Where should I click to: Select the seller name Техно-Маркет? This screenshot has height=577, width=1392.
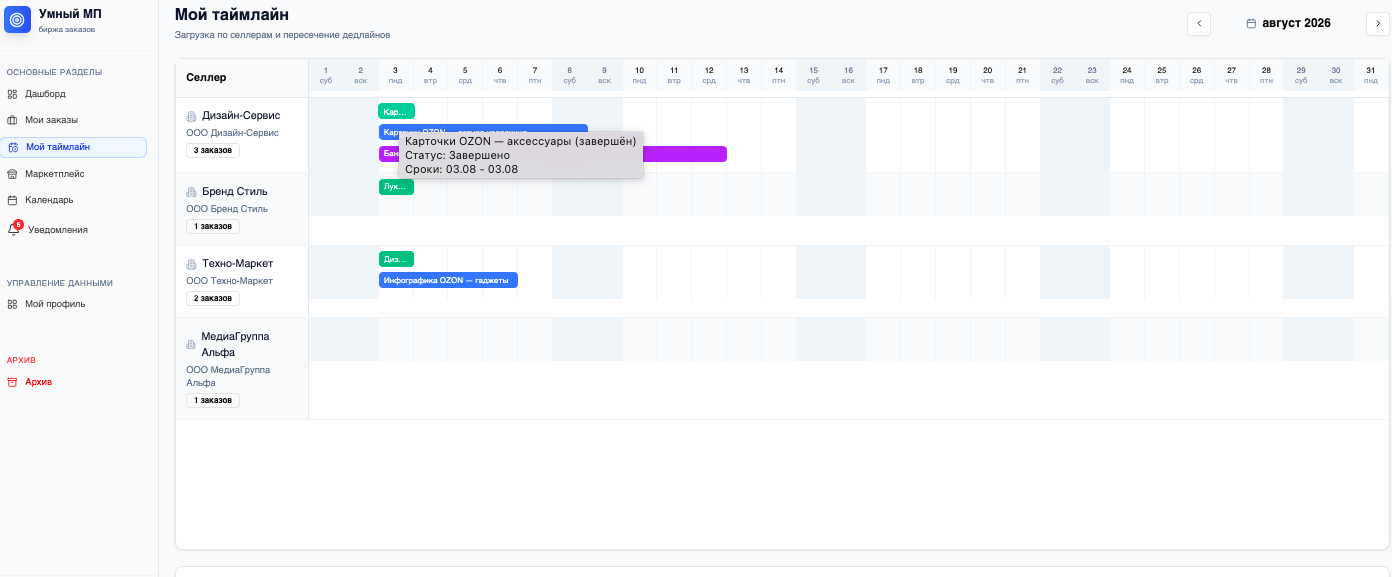pos(238,264)
